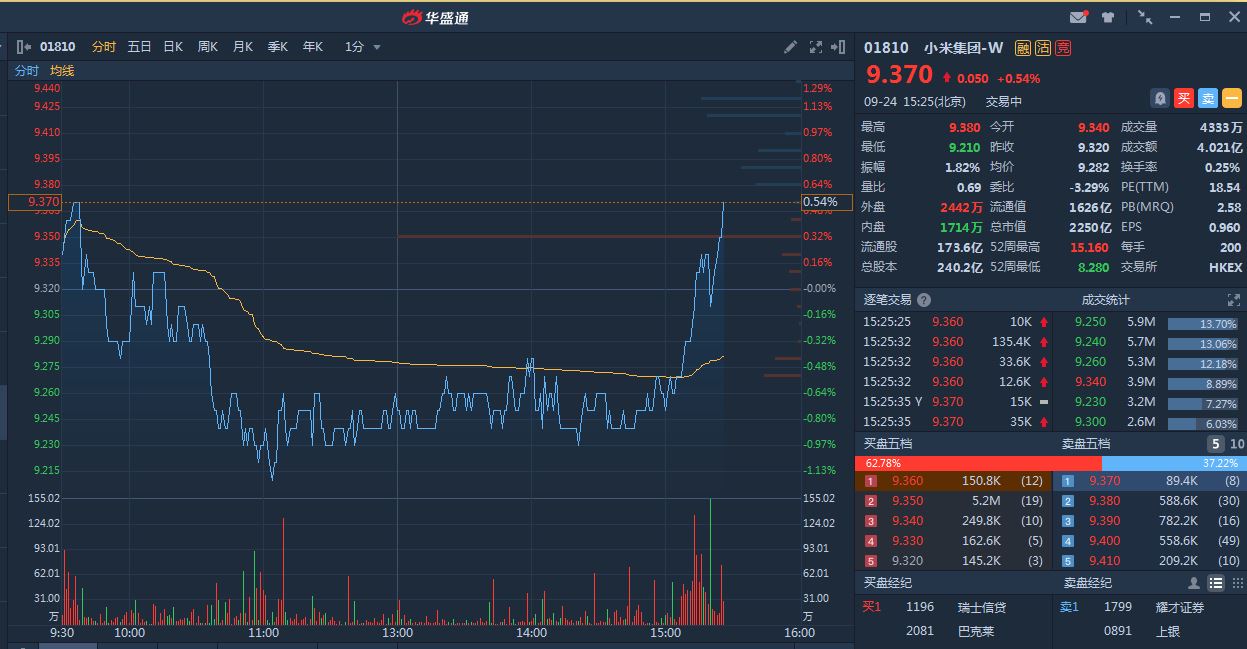Select bid level 2 at 9.350
1247x649 pixels.
tap(952, 501)
